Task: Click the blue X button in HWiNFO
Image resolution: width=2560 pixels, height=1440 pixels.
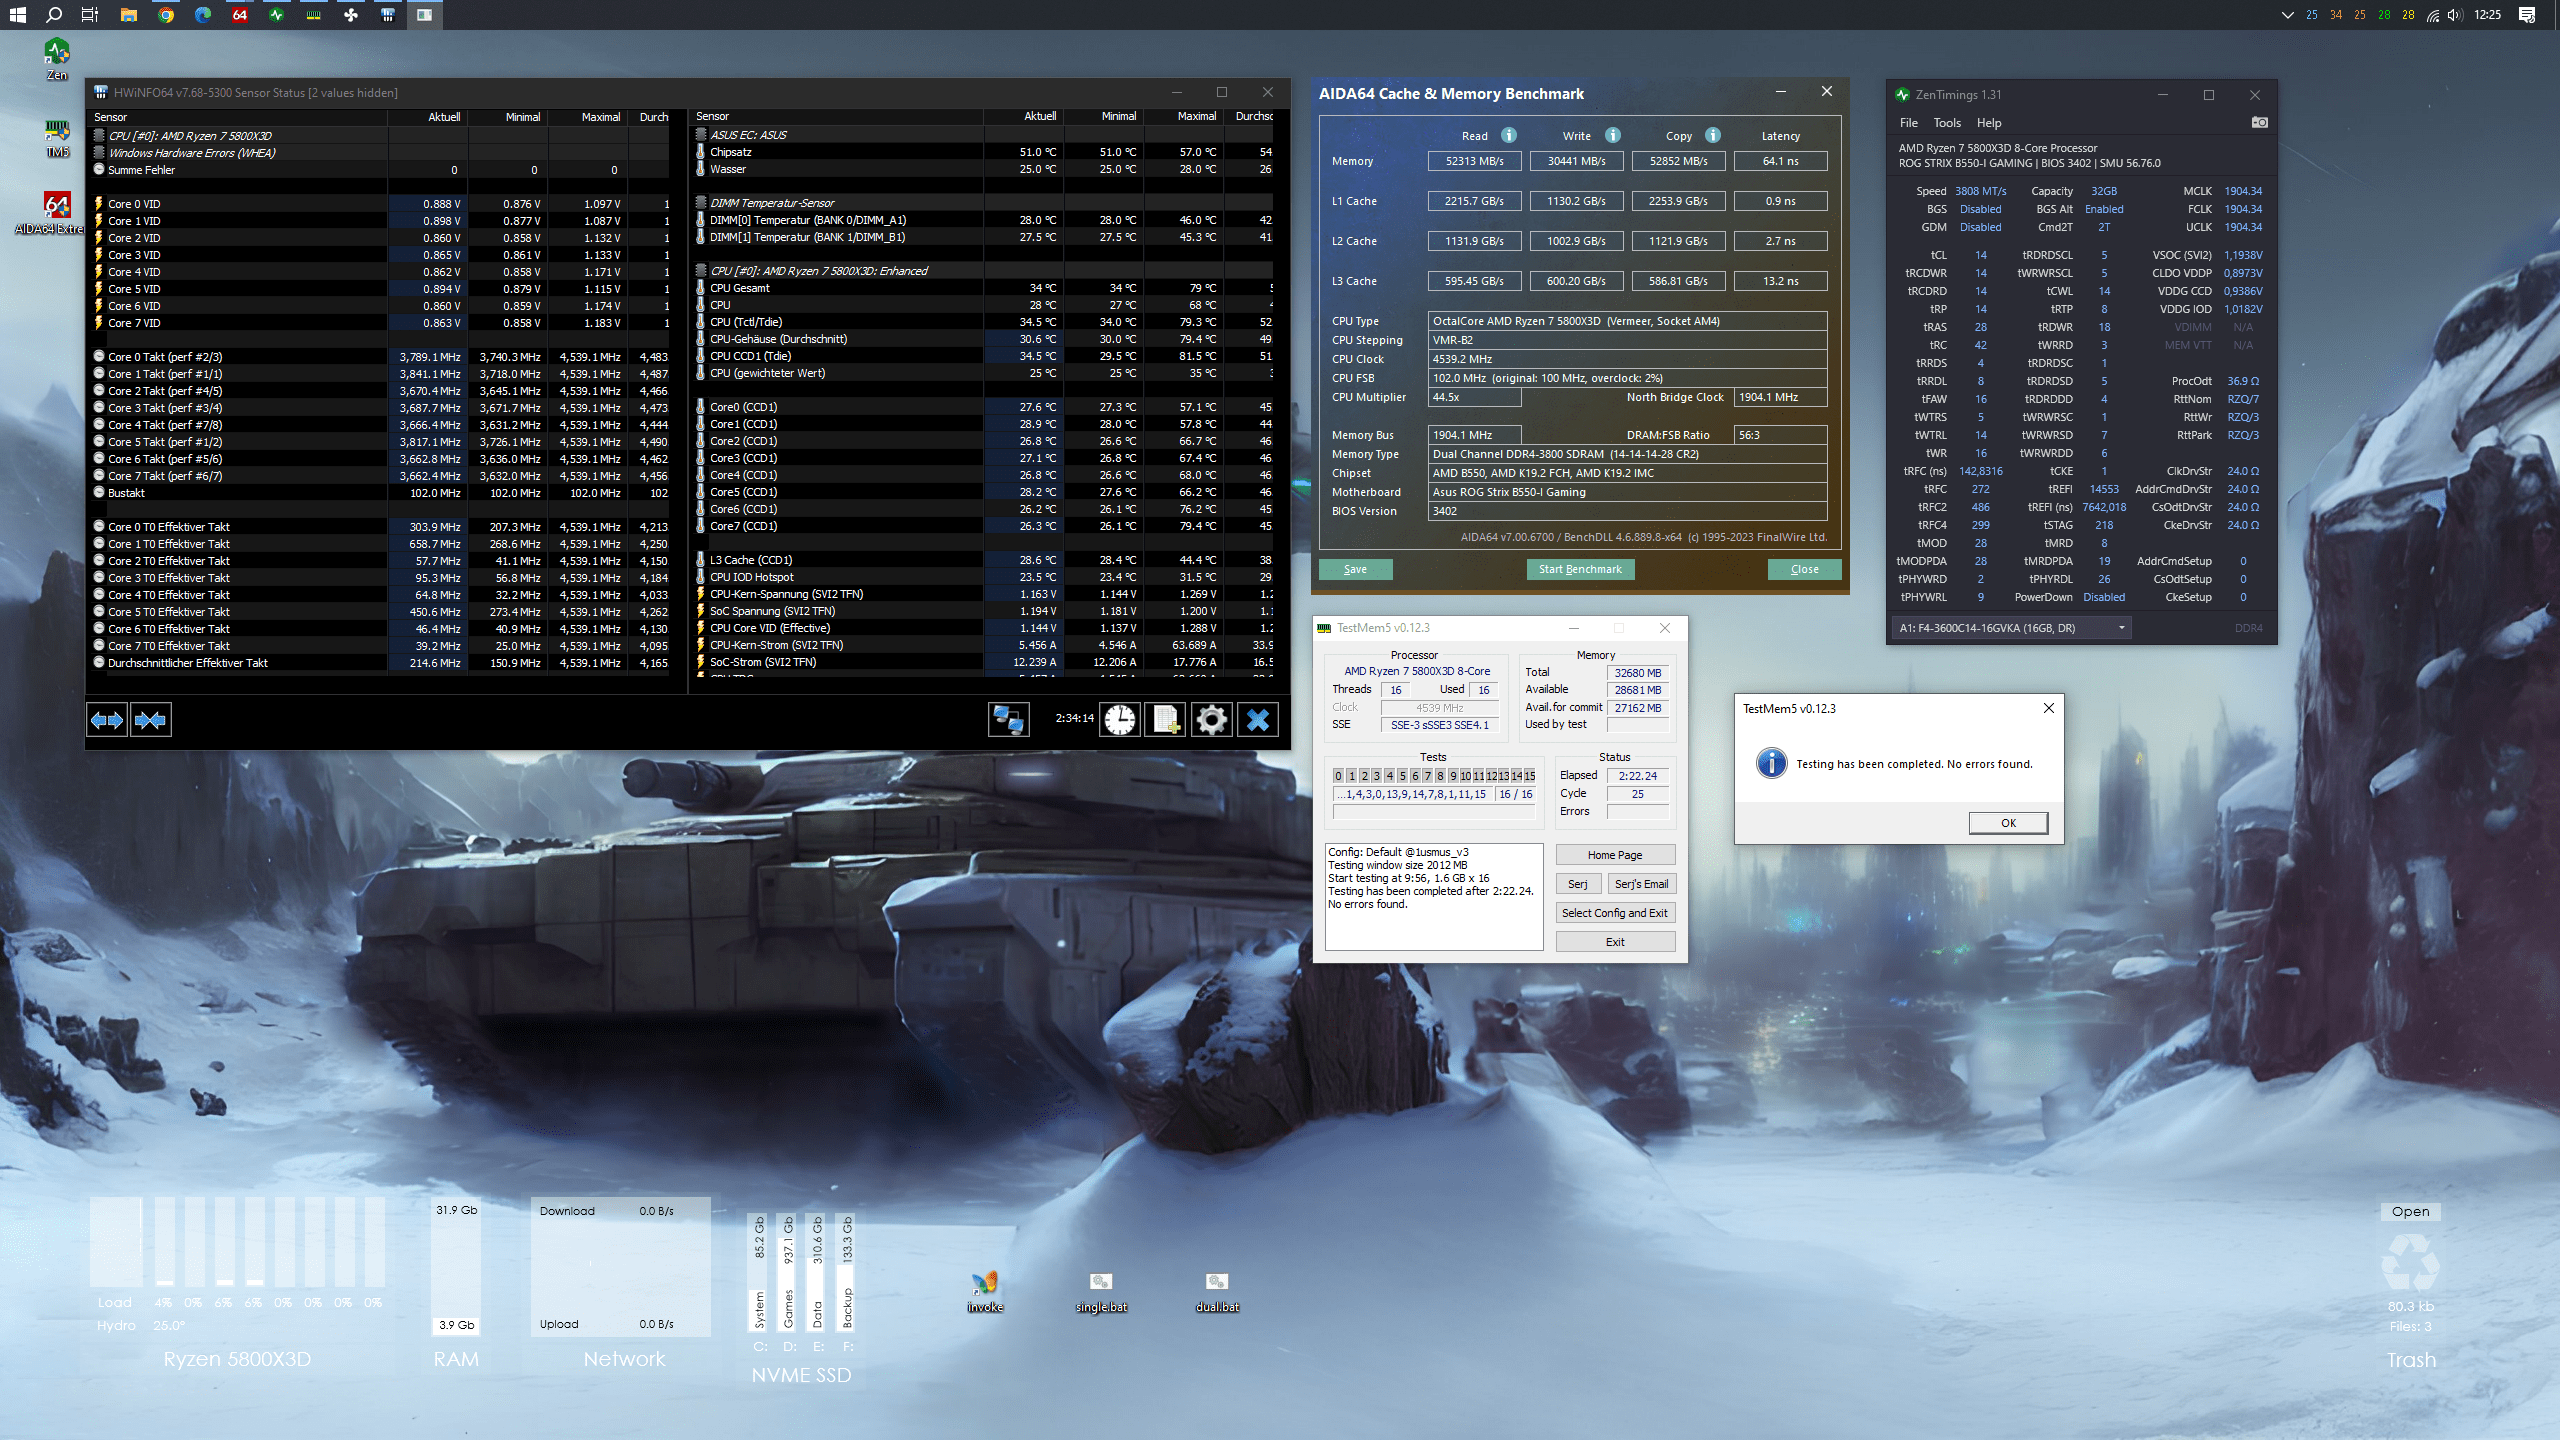Action: [x=1258, y=719]
